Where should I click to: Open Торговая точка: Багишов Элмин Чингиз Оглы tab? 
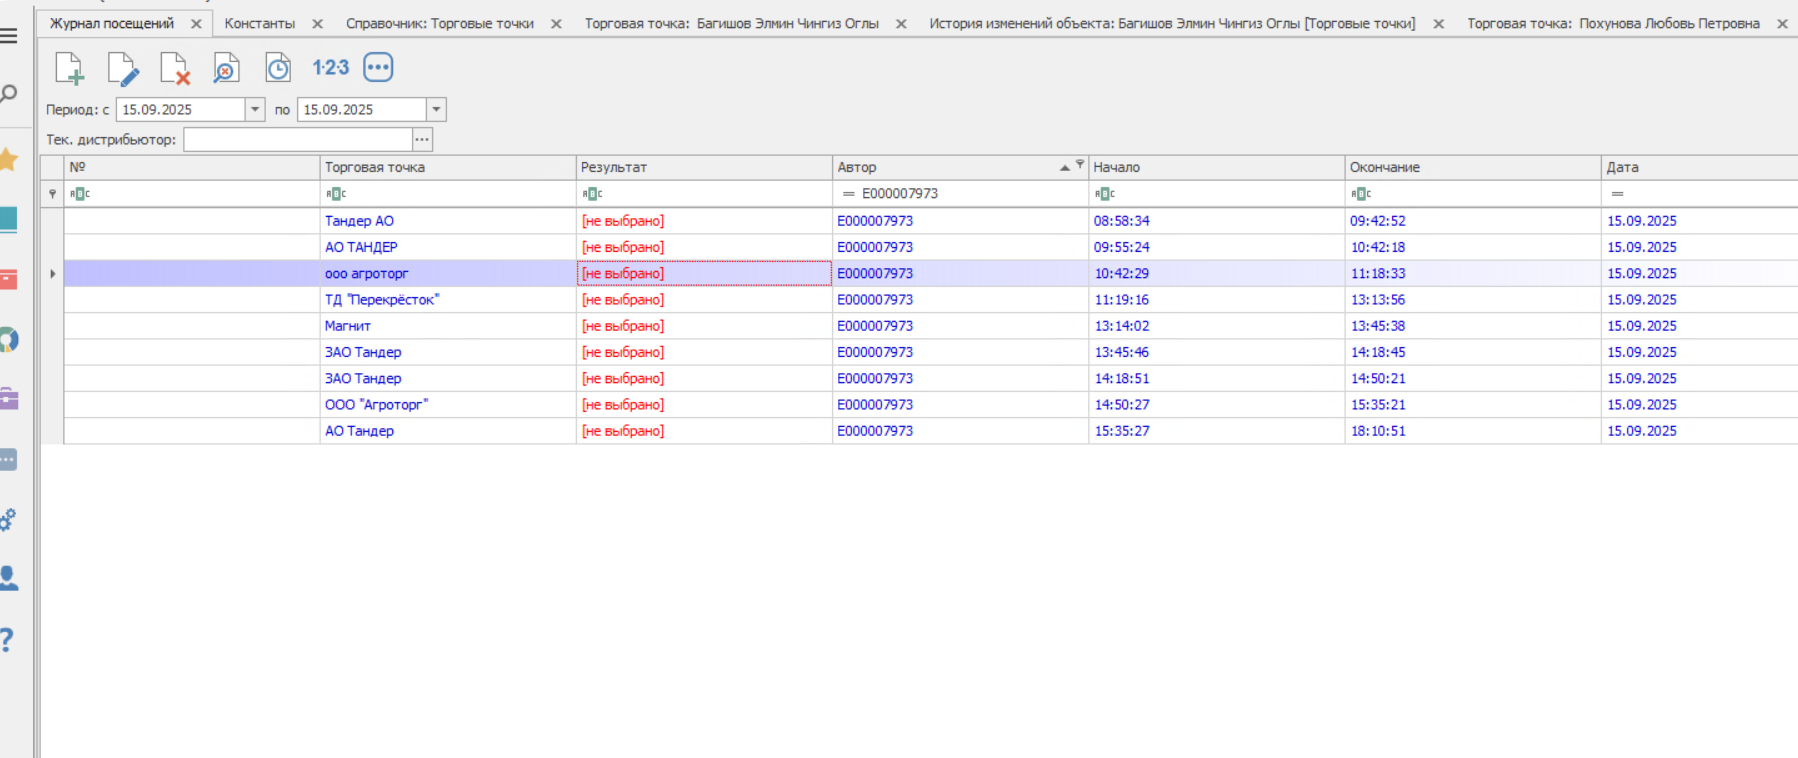pos(732,23)
